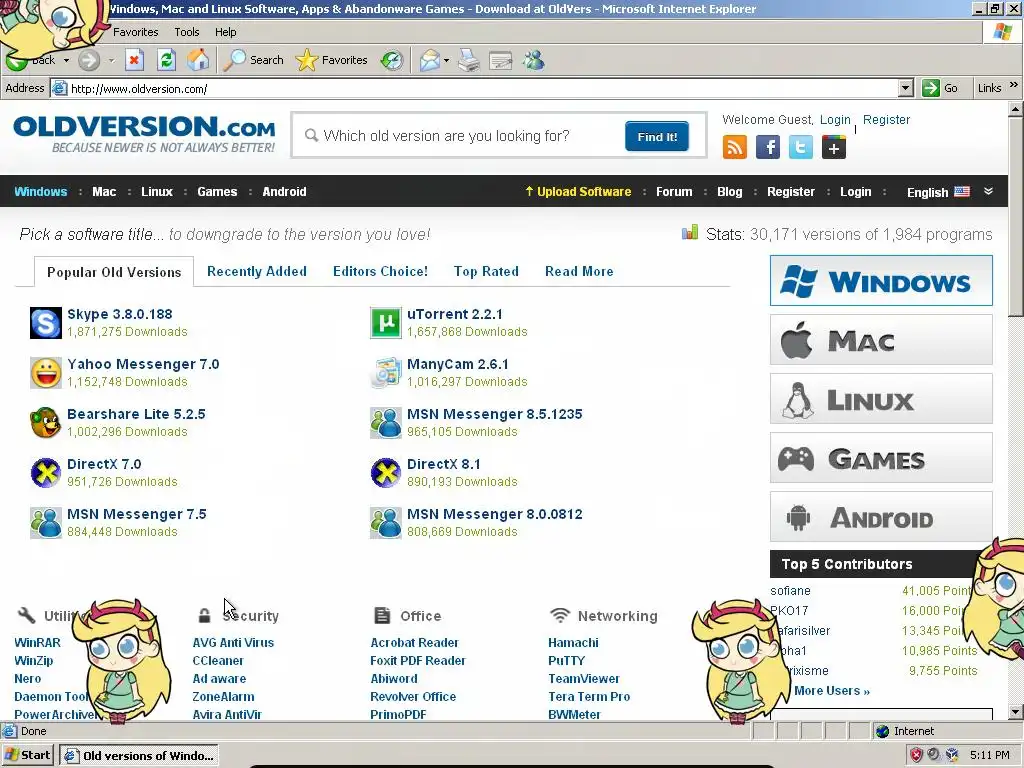Click the Skype icon in popular list
The height and width of the screenshot is (768, 1024).
click(46, 323)
